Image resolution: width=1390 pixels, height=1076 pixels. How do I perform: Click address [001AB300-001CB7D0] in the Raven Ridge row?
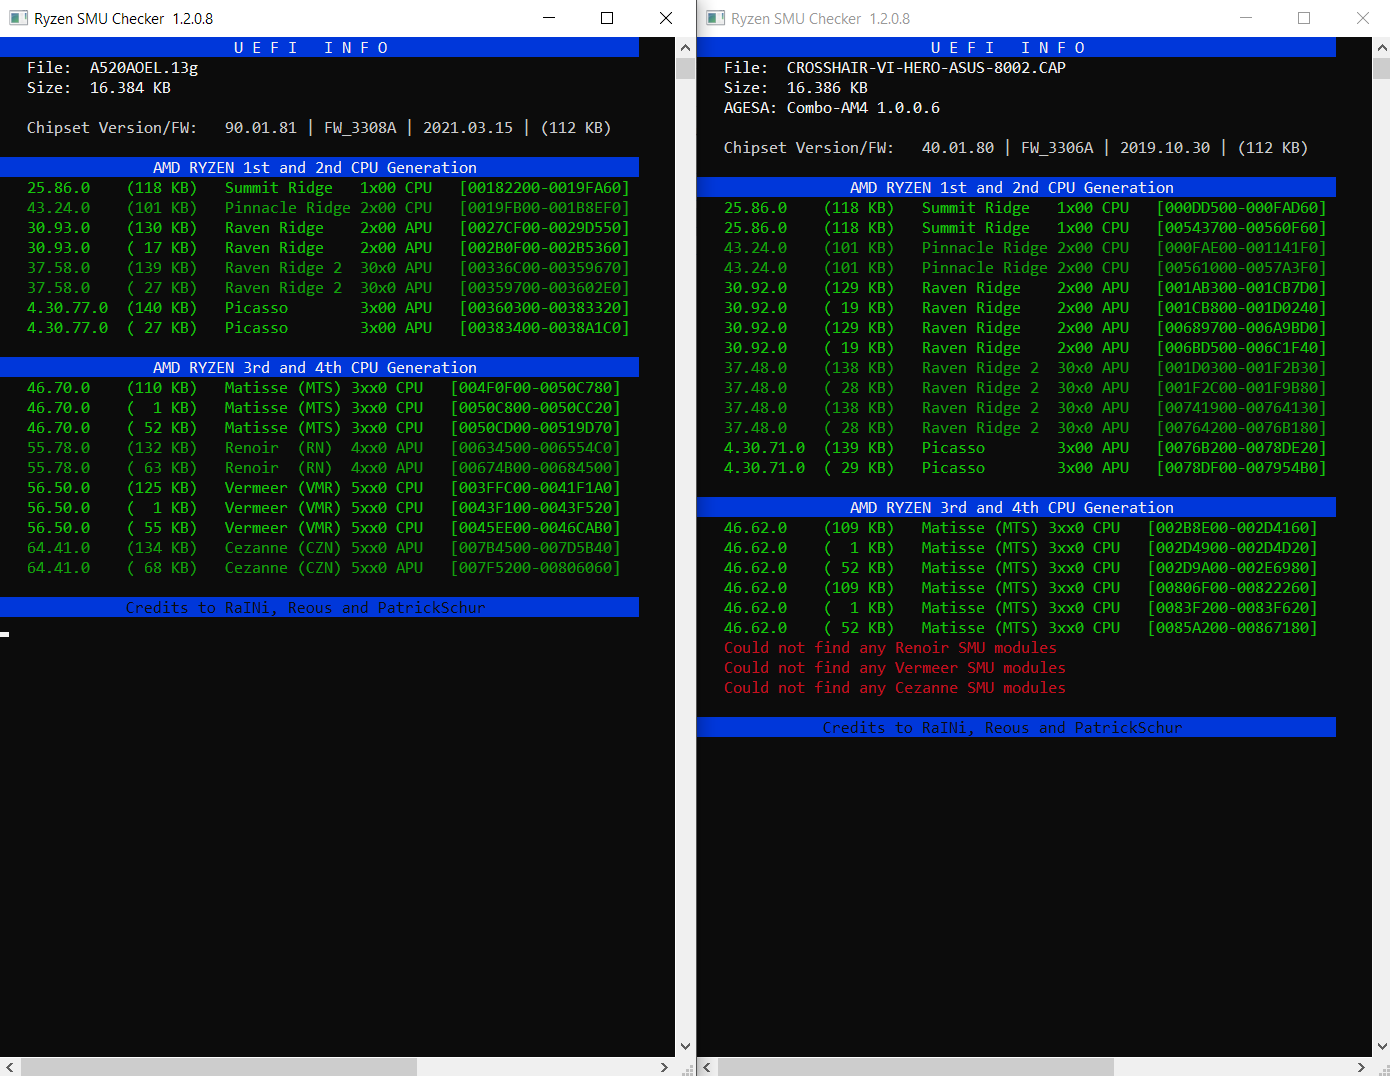coord(1242,288)
